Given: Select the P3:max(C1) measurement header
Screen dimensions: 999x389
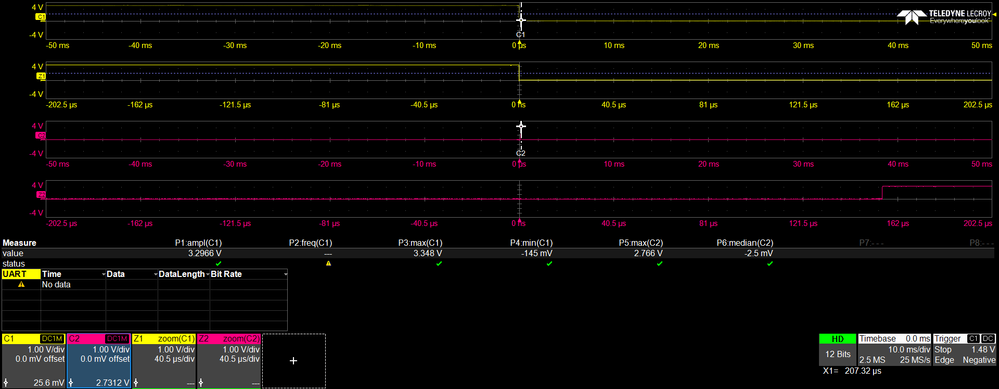Looking at the screenshot, I should tap(420, 243).
